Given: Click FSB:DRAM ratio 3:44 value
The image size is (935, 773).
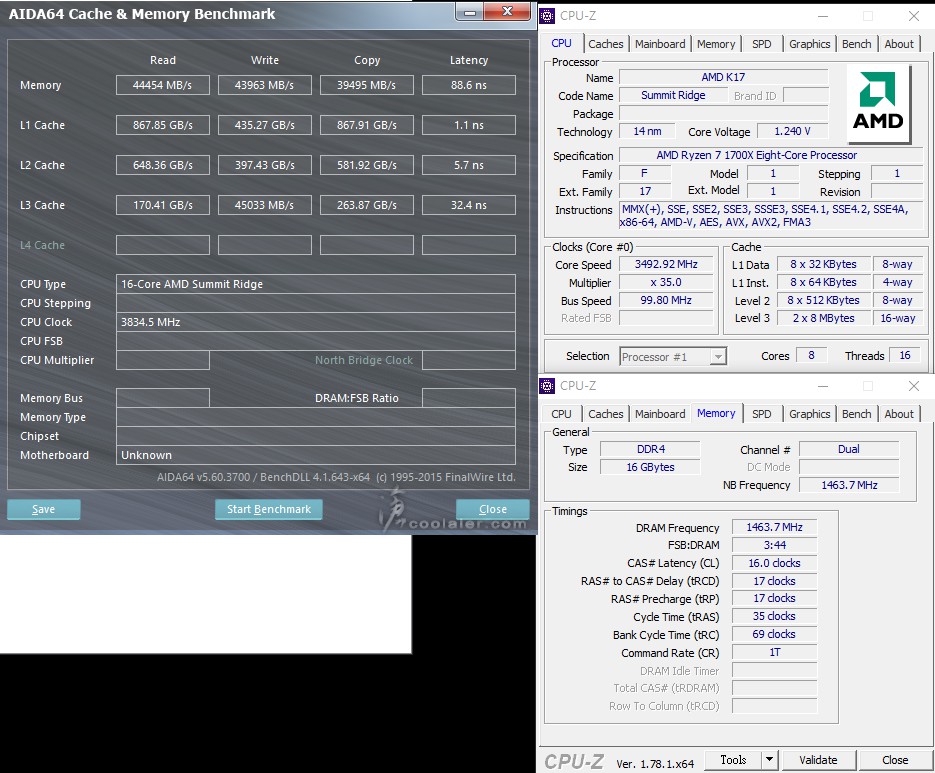Looking at the screenshot, I should 774,545.
